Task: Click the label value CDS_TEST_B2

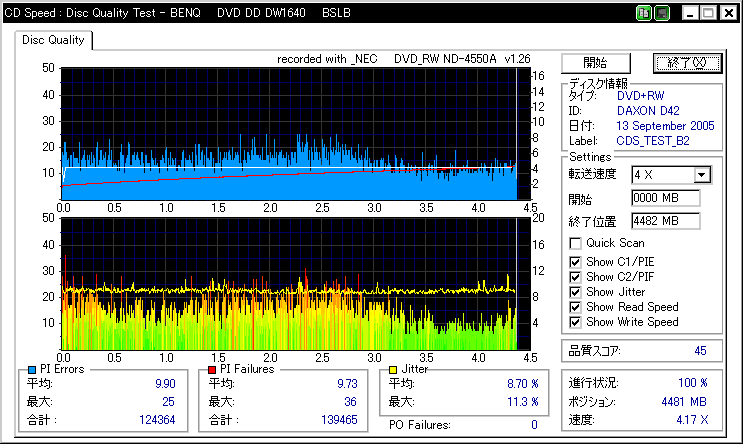Action: coord(653,141)
